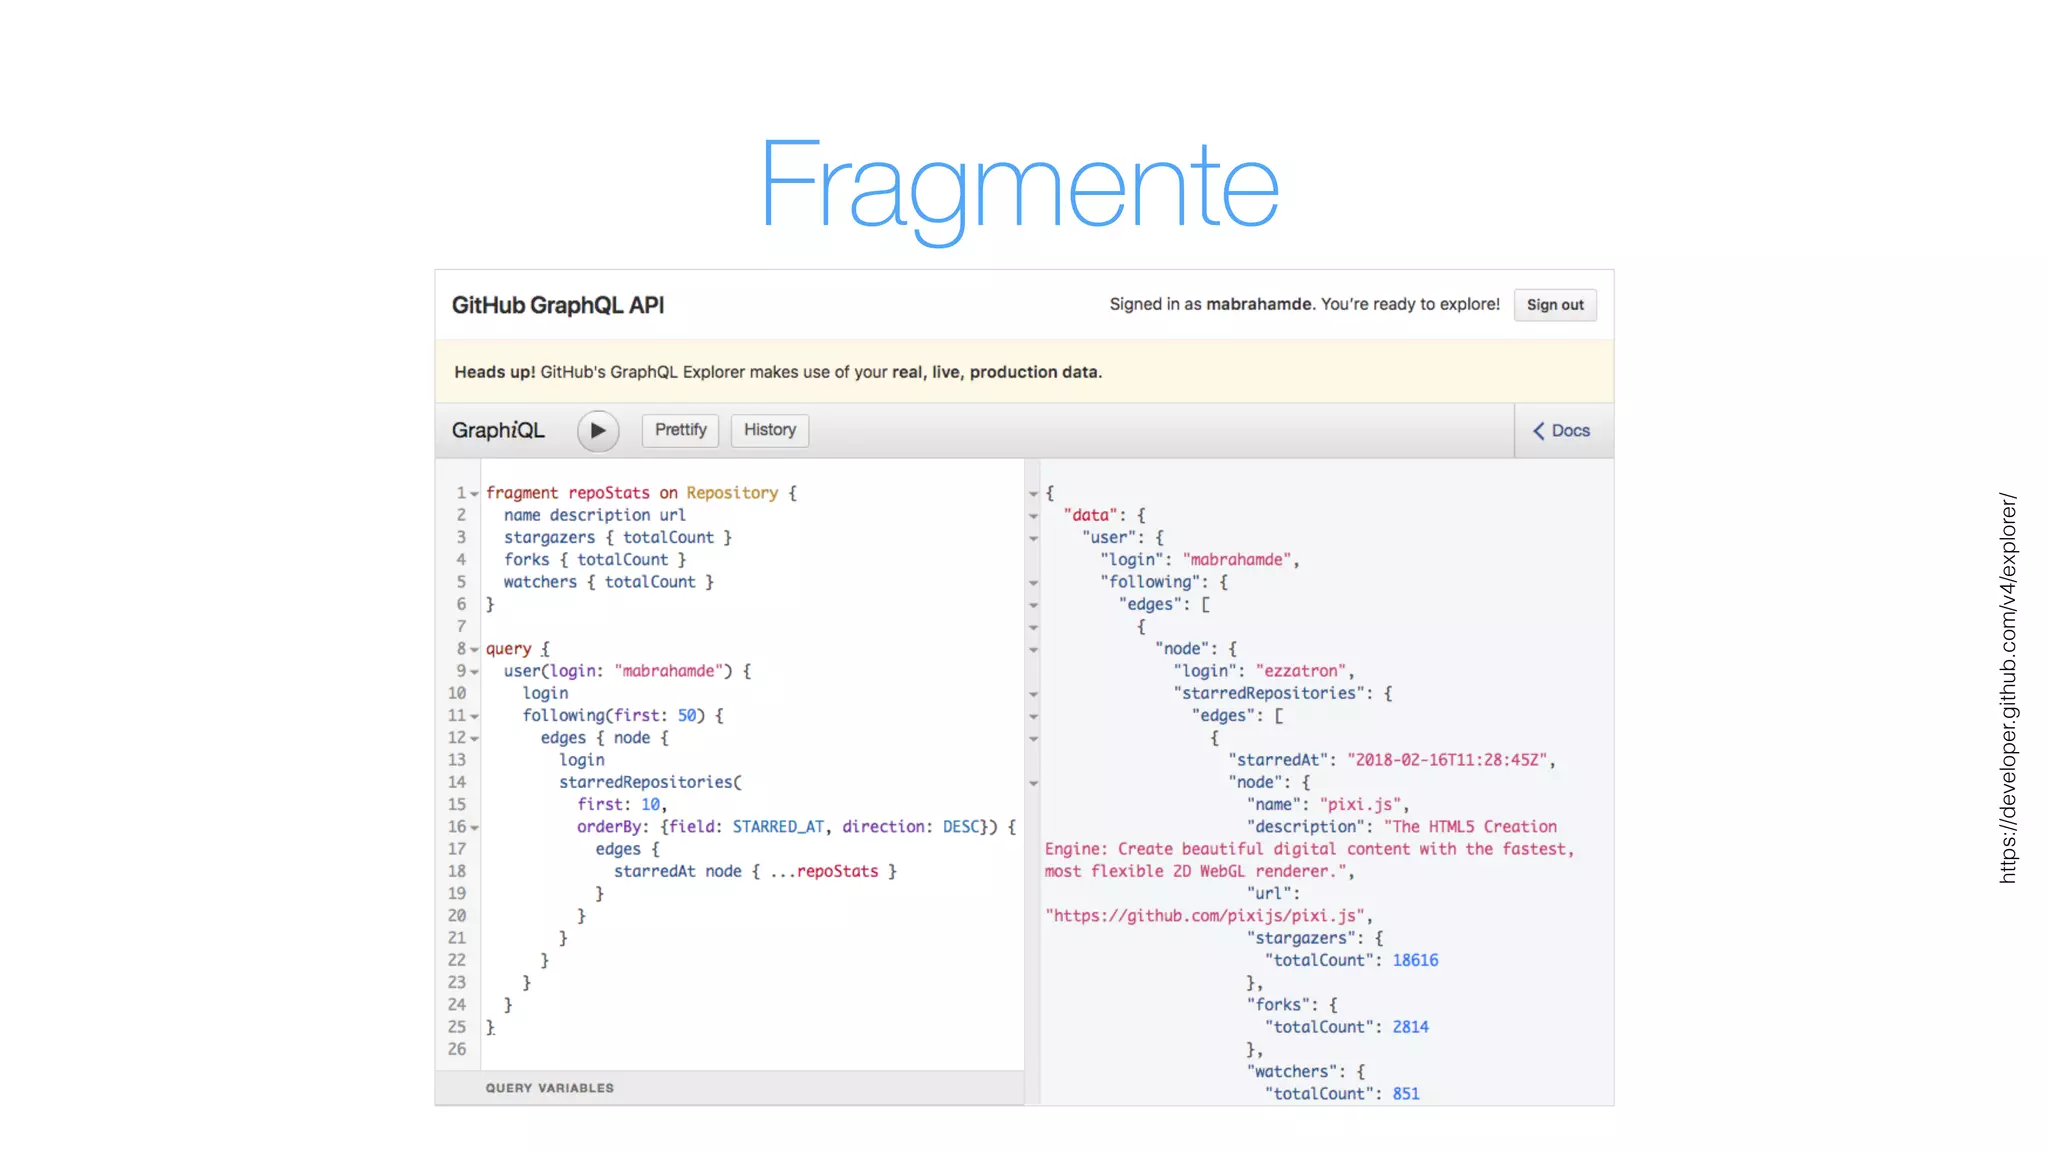Click the pixi.js GitHub URL in results
The height and width of the screenshot is (1152, 2048).
click(x=1205, y=916)
